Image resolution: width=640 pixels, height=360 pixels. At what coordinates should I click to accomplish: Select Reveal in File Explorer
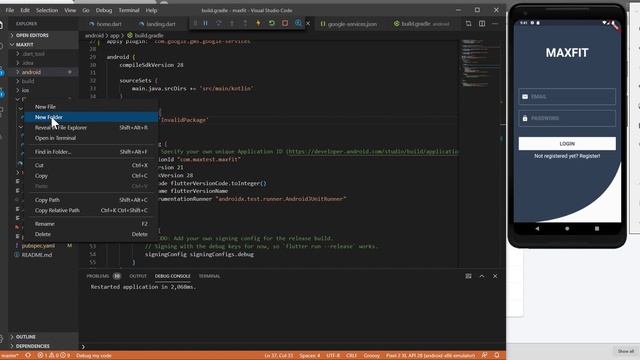click(91, 128)
